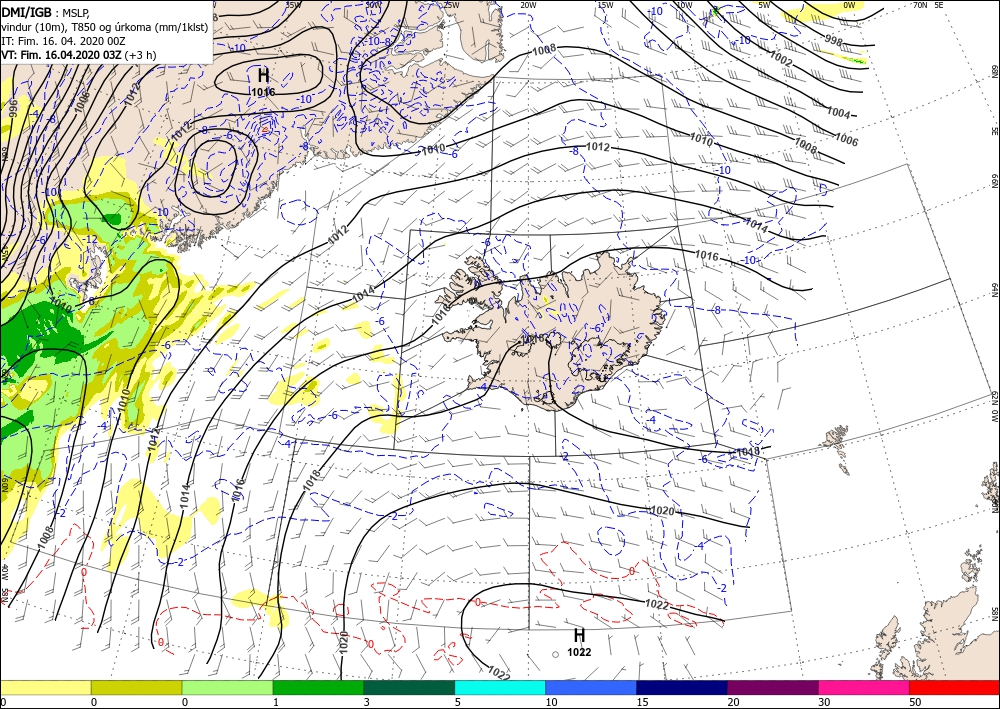The width and height of the screenshot is (1000, 709).
Task: Click the "20W" longitude label
Action: coord(527,5)
